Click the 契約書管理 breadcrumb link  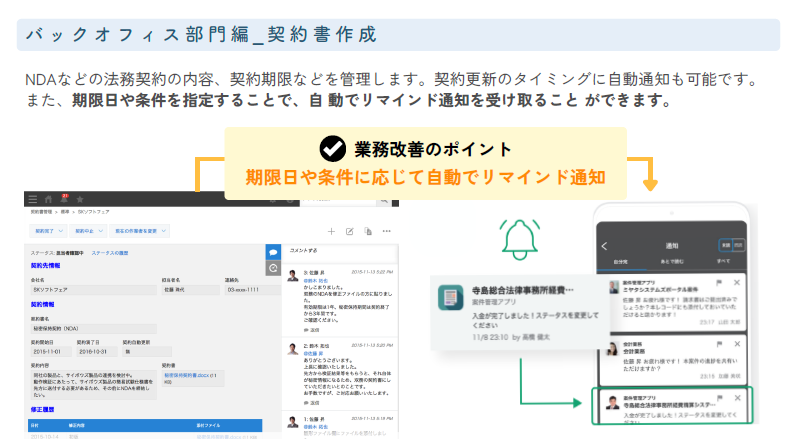click(41, 212)
